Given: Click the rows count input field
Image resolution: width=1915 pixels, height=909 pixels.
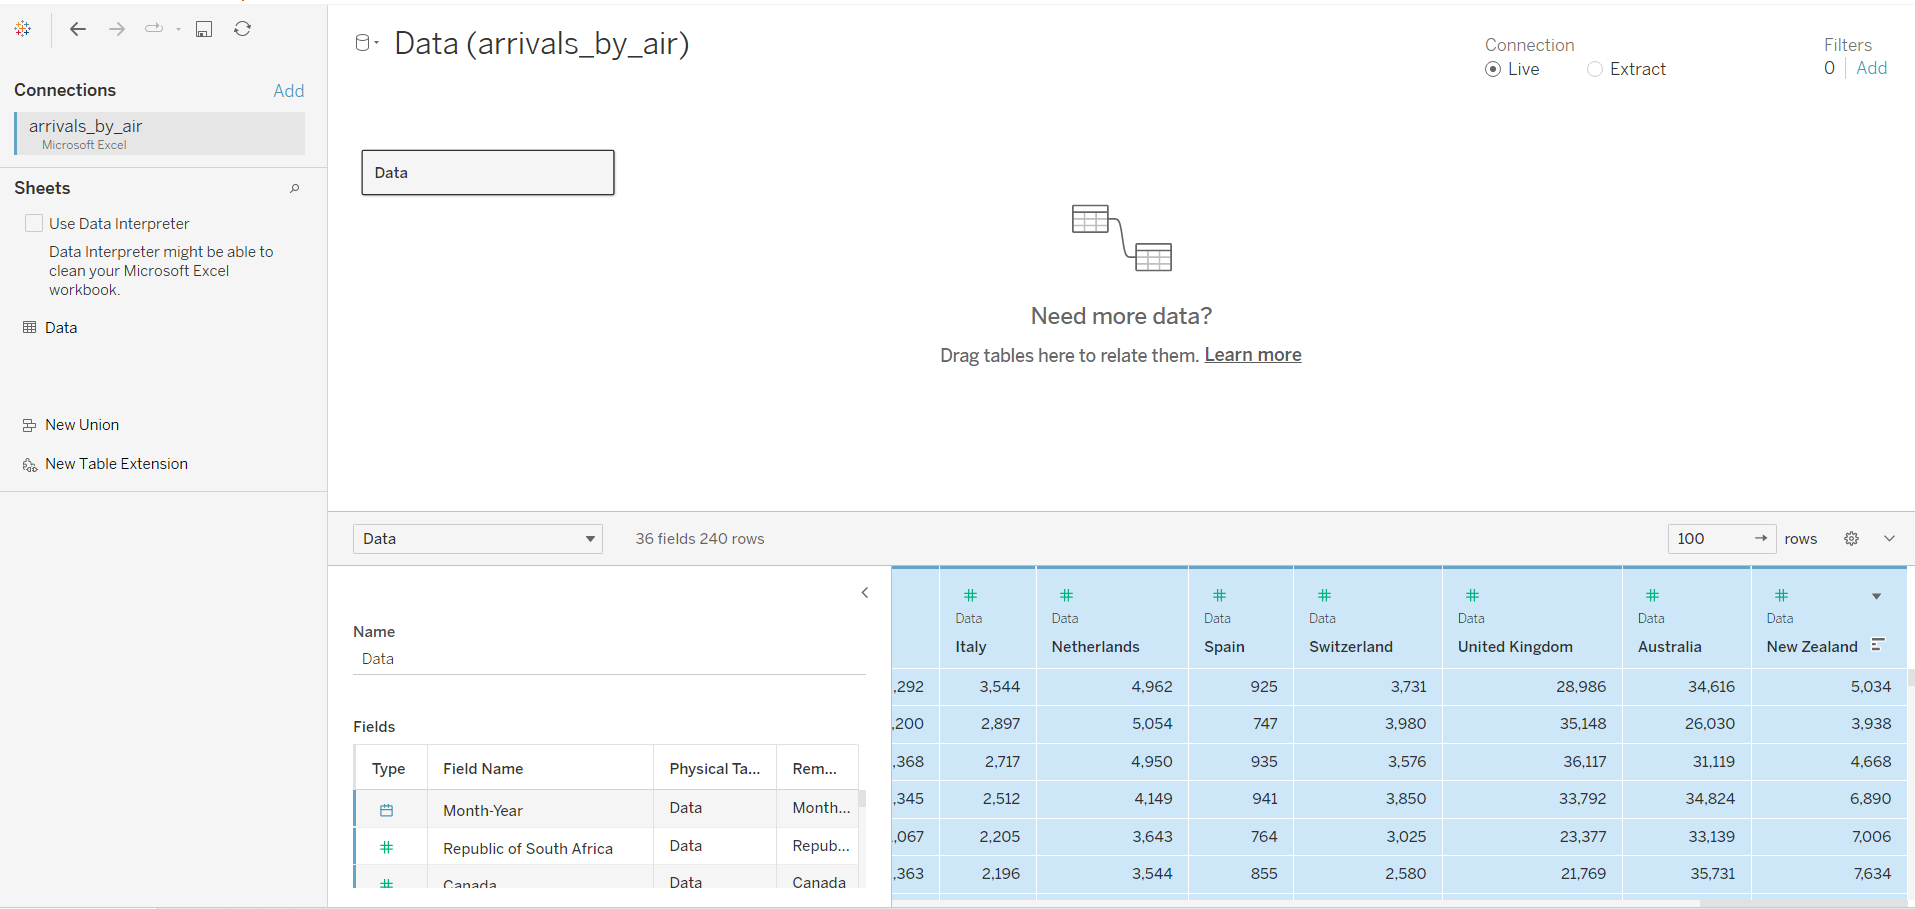Looking at the screenshot, I should pos(1710,539).
